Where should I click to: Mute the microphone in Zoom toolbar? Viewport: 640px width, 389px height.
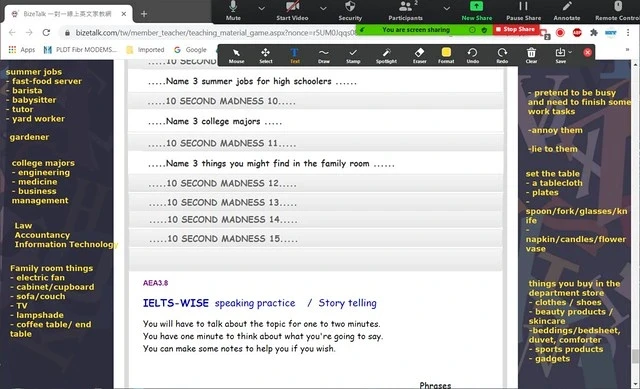point(233,11)
